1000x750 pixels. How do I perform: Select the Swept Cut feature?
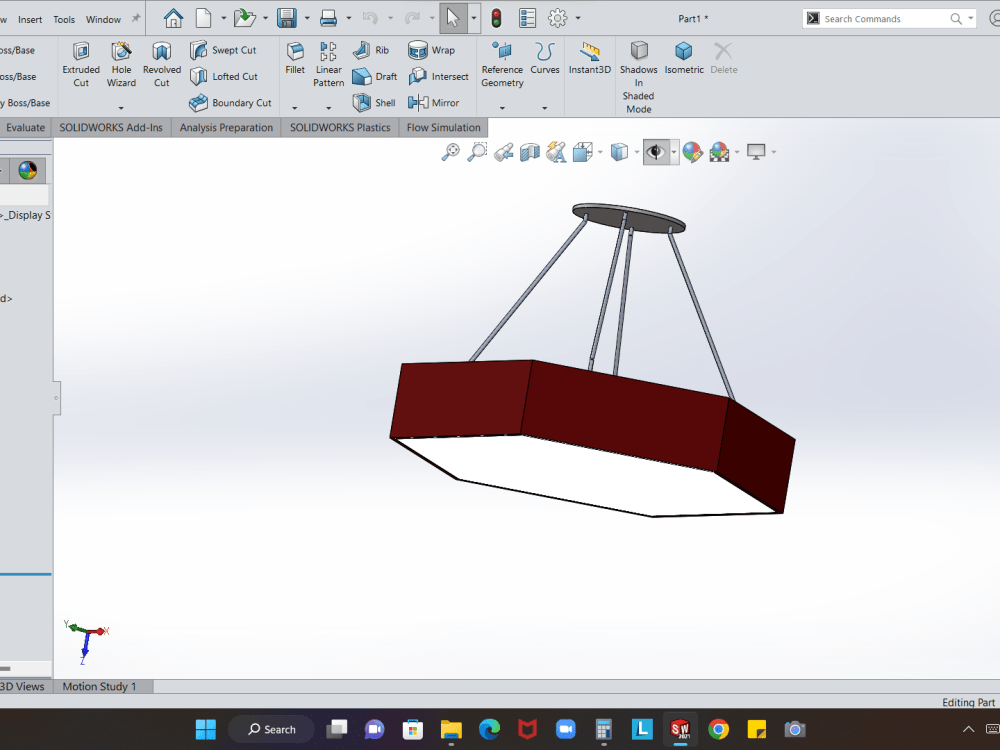(x=226, y=50)
